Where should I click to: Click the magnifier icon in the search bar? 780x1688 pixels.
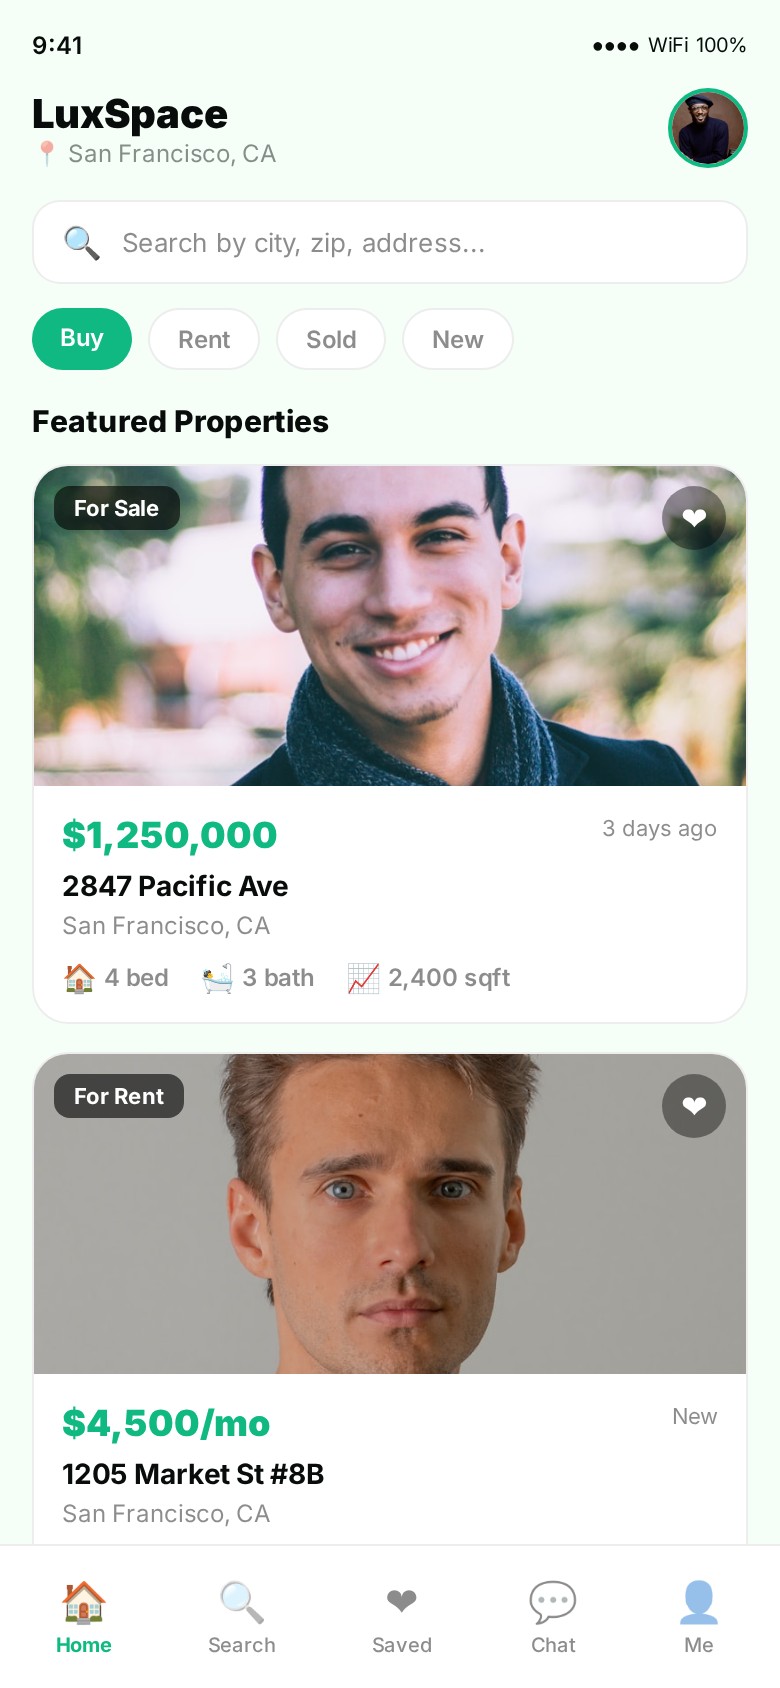pyautogui.click(x=81, y=243)
